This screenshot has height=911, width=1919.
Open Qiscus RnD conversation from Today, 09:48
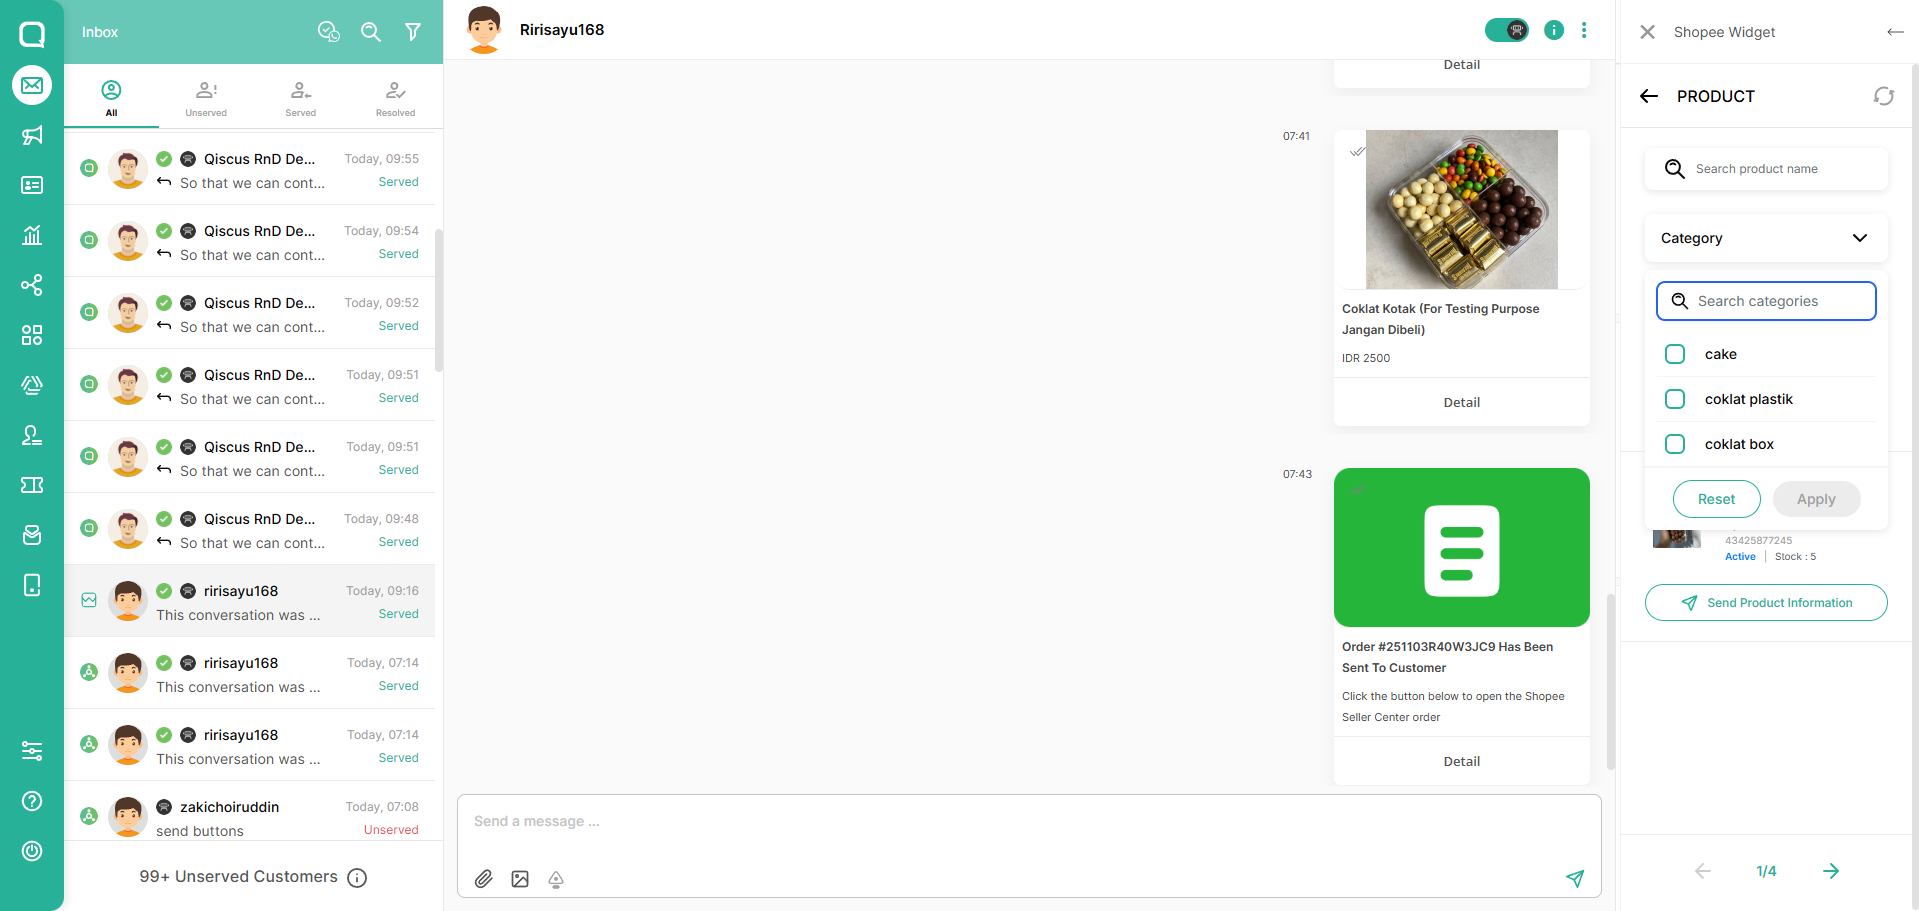pos(249,530)
